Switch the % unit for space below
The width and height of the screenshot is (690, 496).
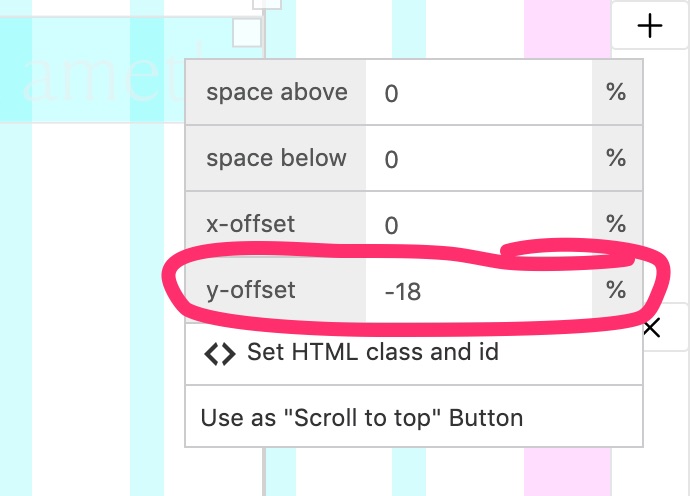616,159
